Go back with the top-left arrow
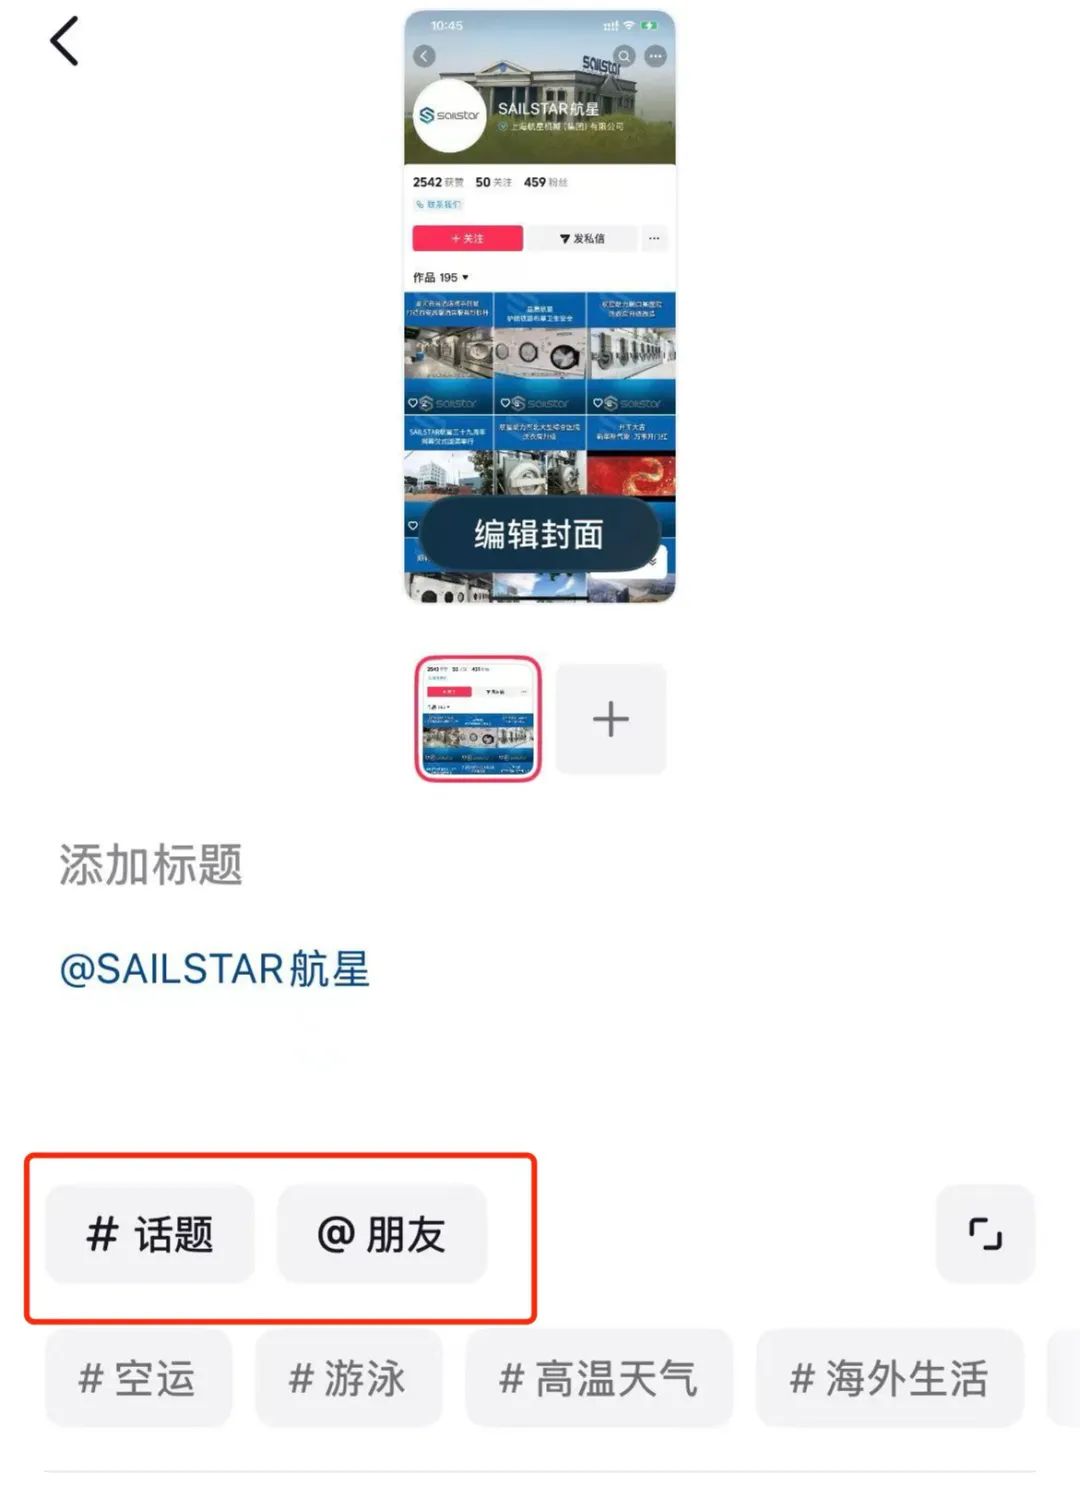This screenshot has height=1498, width=1080. point(64,42)
